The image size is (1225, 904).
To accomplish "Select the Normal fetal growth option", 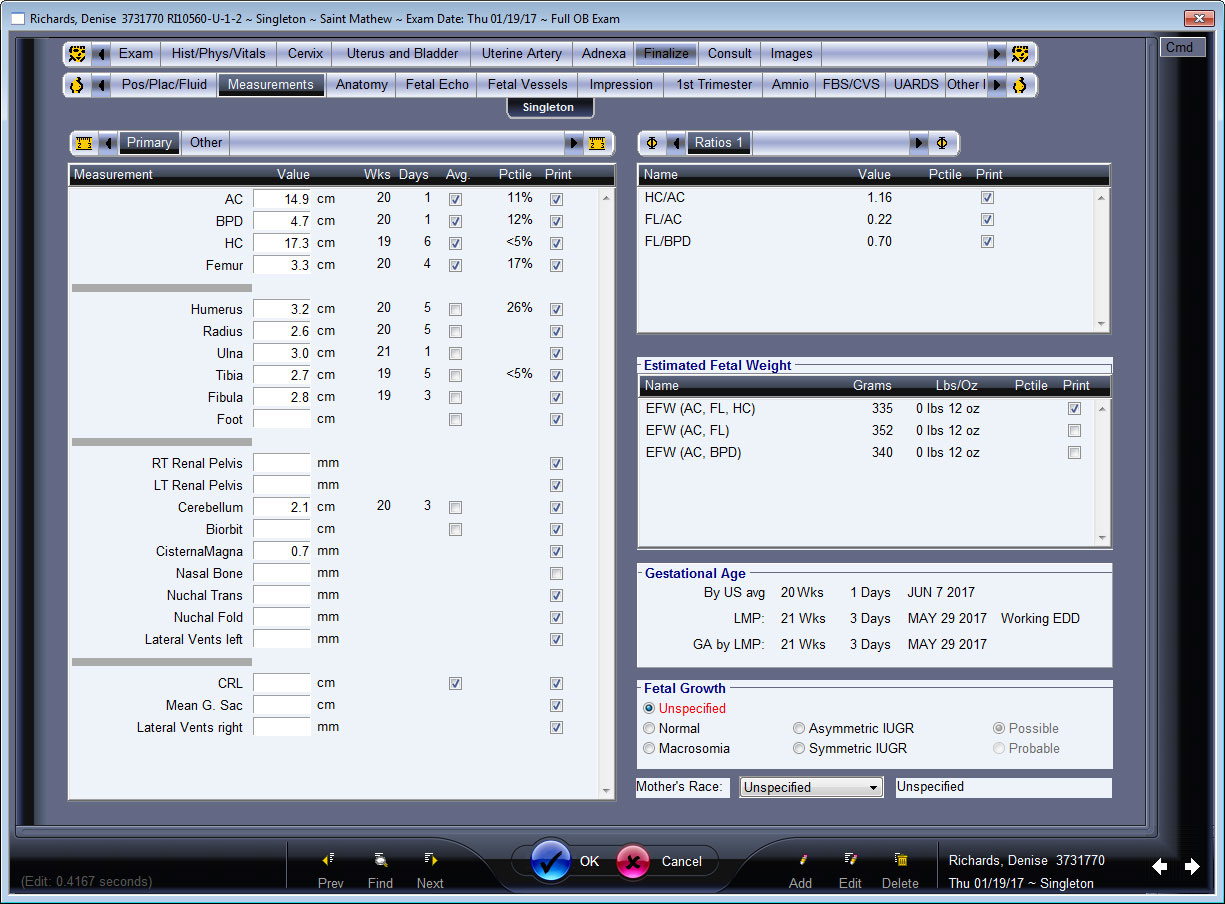I will [650, 728].
